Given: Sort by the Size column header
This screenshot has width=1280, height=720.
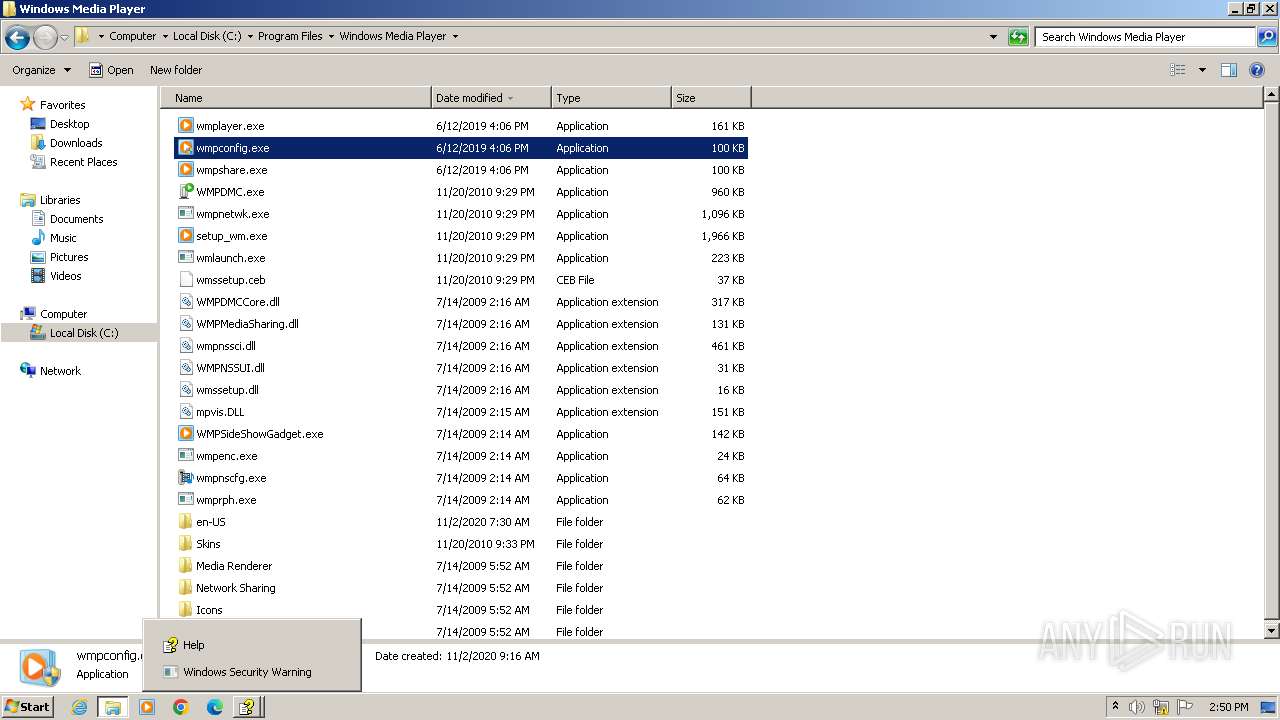Looking at the screenshot, I should pos(711,98).
